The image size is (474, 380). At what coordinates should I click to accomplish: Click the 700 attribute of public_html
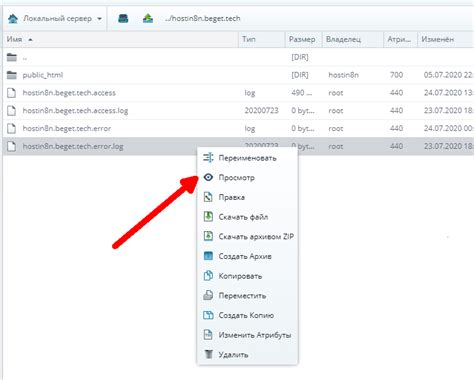tap(396, 75)
